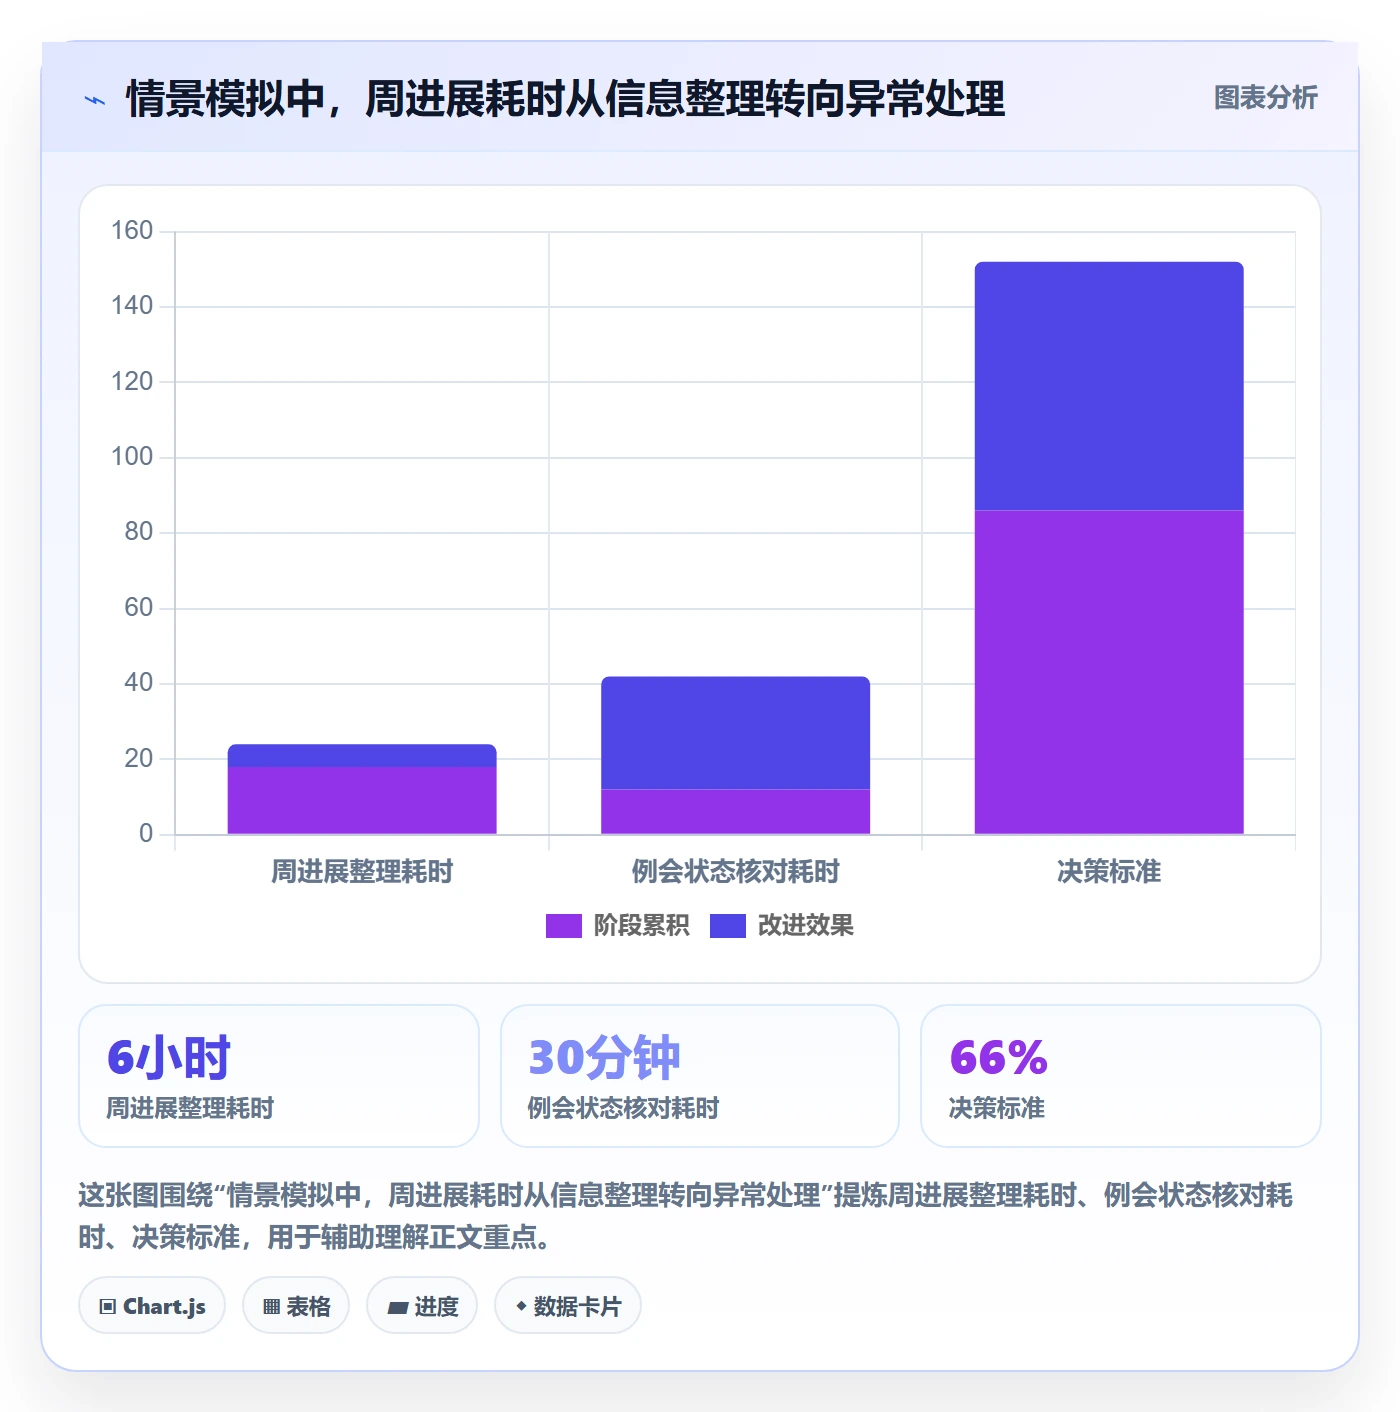Open the 66% 决策标准 data card
Screen dimensions: 1400x1412
[1121, 1076]
